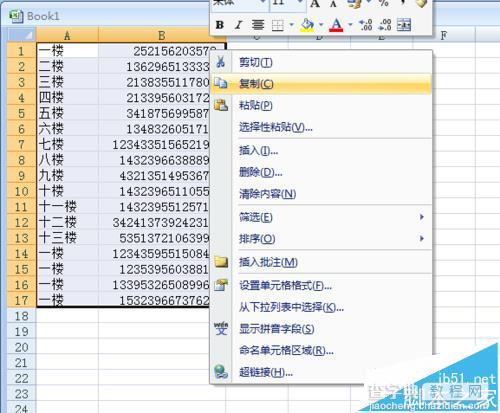Select row 10 header
The width and height of the screenshot is (500, 413).
tap(21, 191)
